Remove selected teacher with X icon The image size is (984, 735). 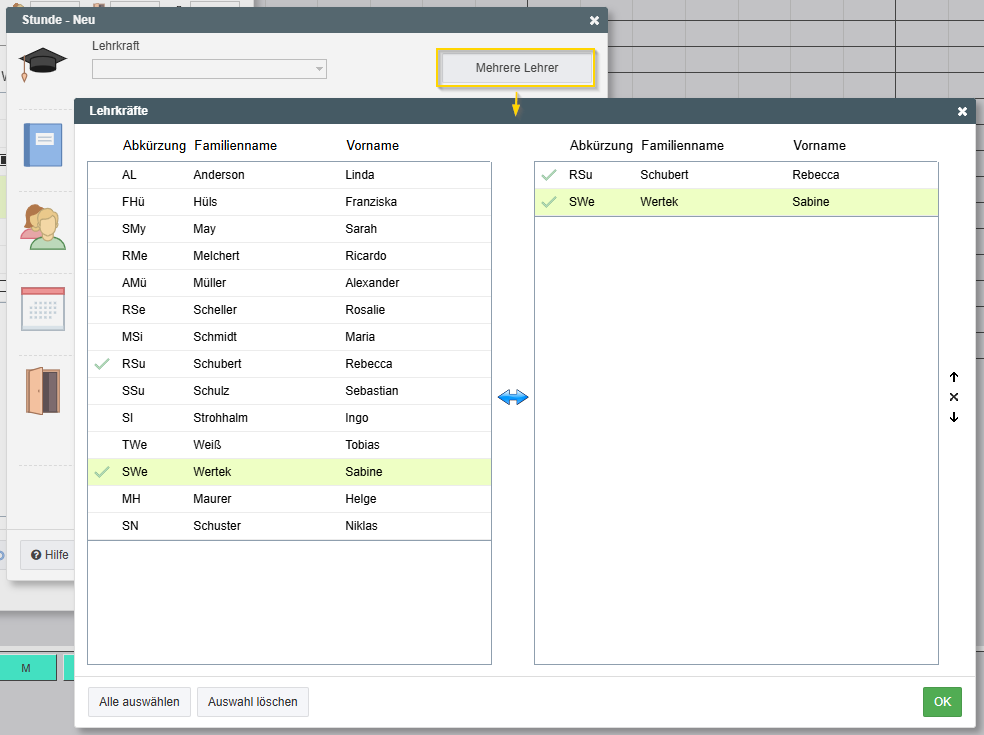pyautogui.click(x=954, y=397)
